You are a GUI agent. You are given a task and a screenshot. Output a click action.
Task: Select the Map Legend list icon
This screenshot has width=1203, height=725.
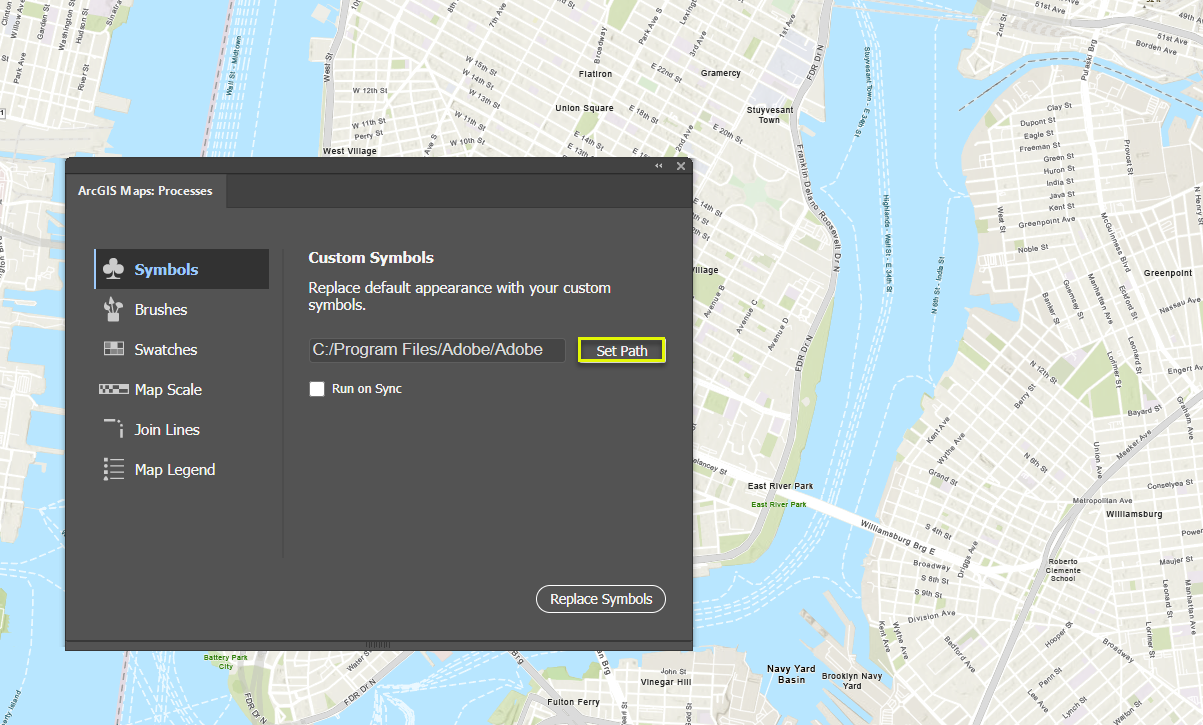tap(114, 470)
